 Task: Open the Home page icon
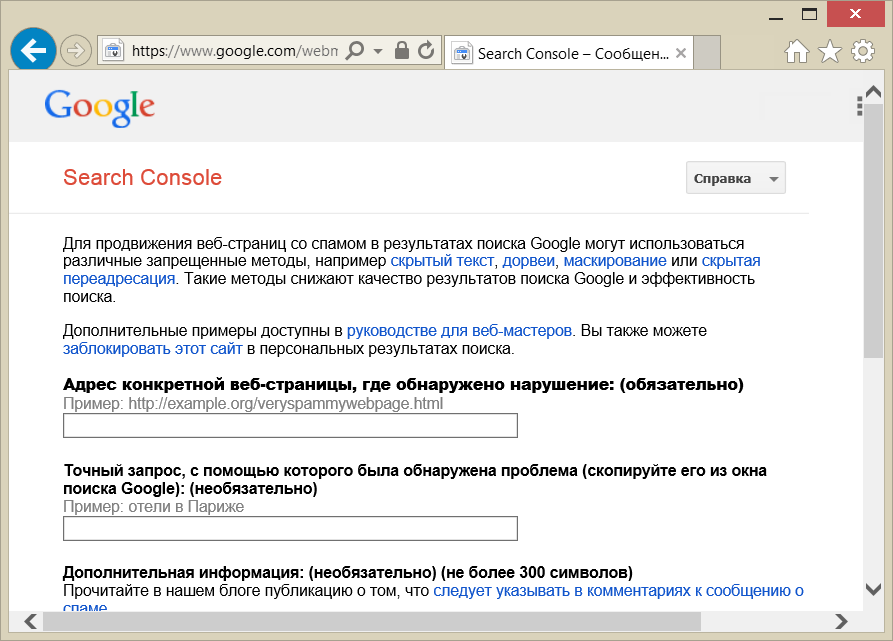(x=796, y=51)
